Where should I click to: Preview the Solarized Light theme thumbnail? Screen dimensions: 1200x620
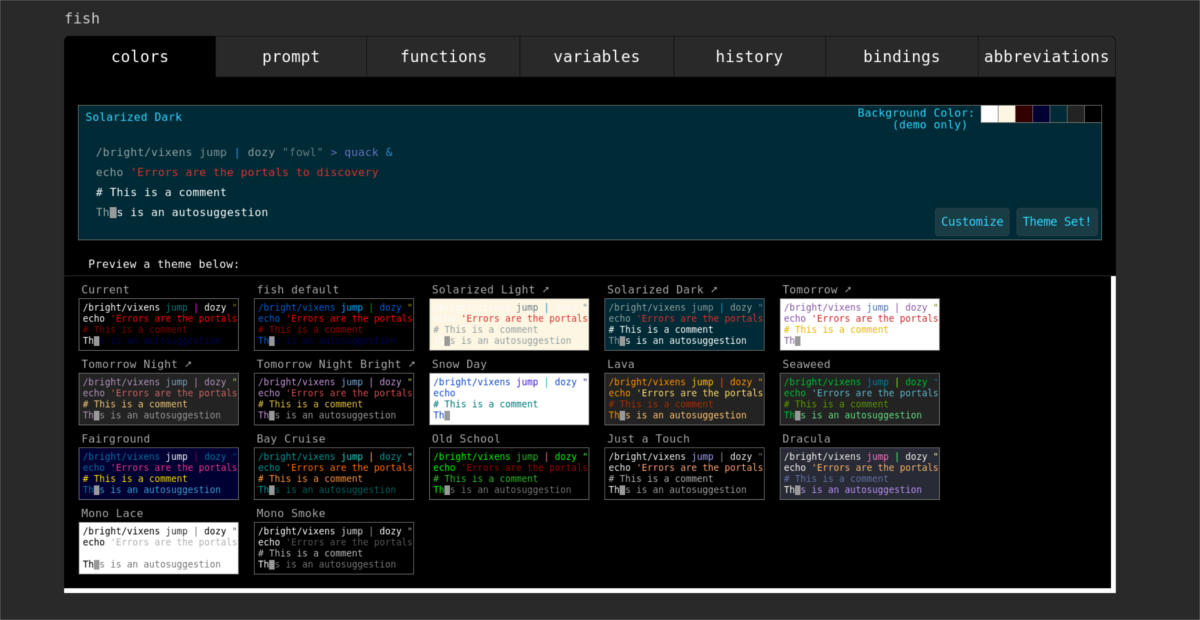509,324
